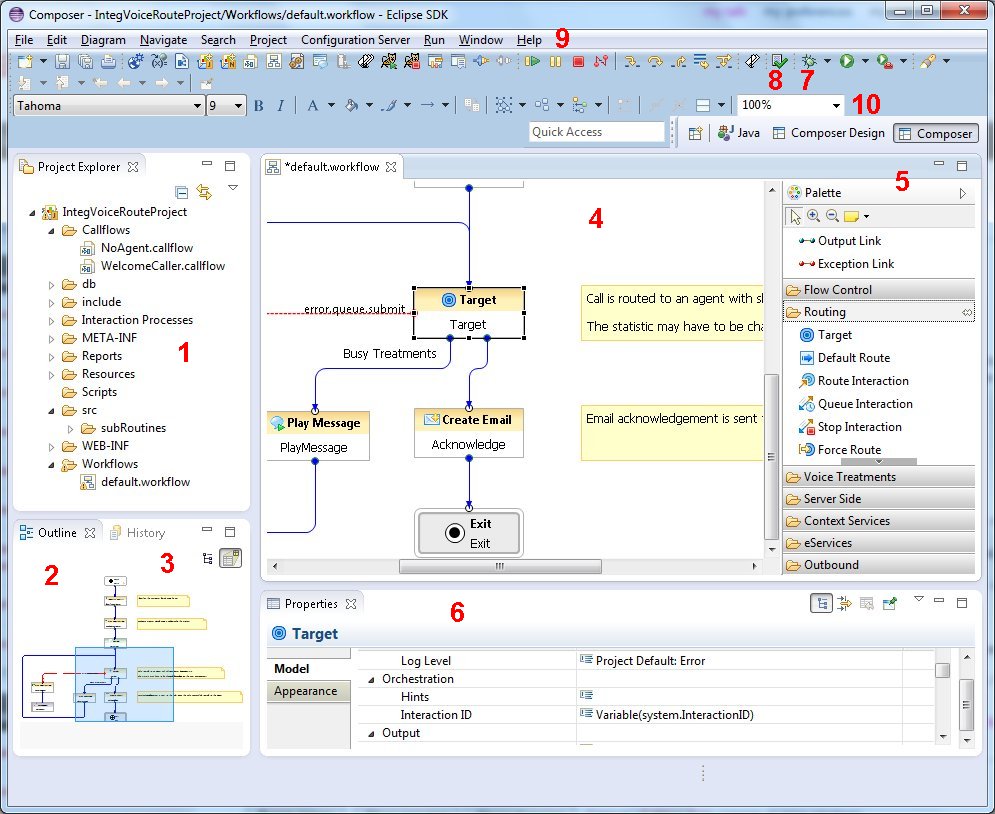Click the green Run icon
This screenshot has height=814, width=995.
click(x=847, y=61)
